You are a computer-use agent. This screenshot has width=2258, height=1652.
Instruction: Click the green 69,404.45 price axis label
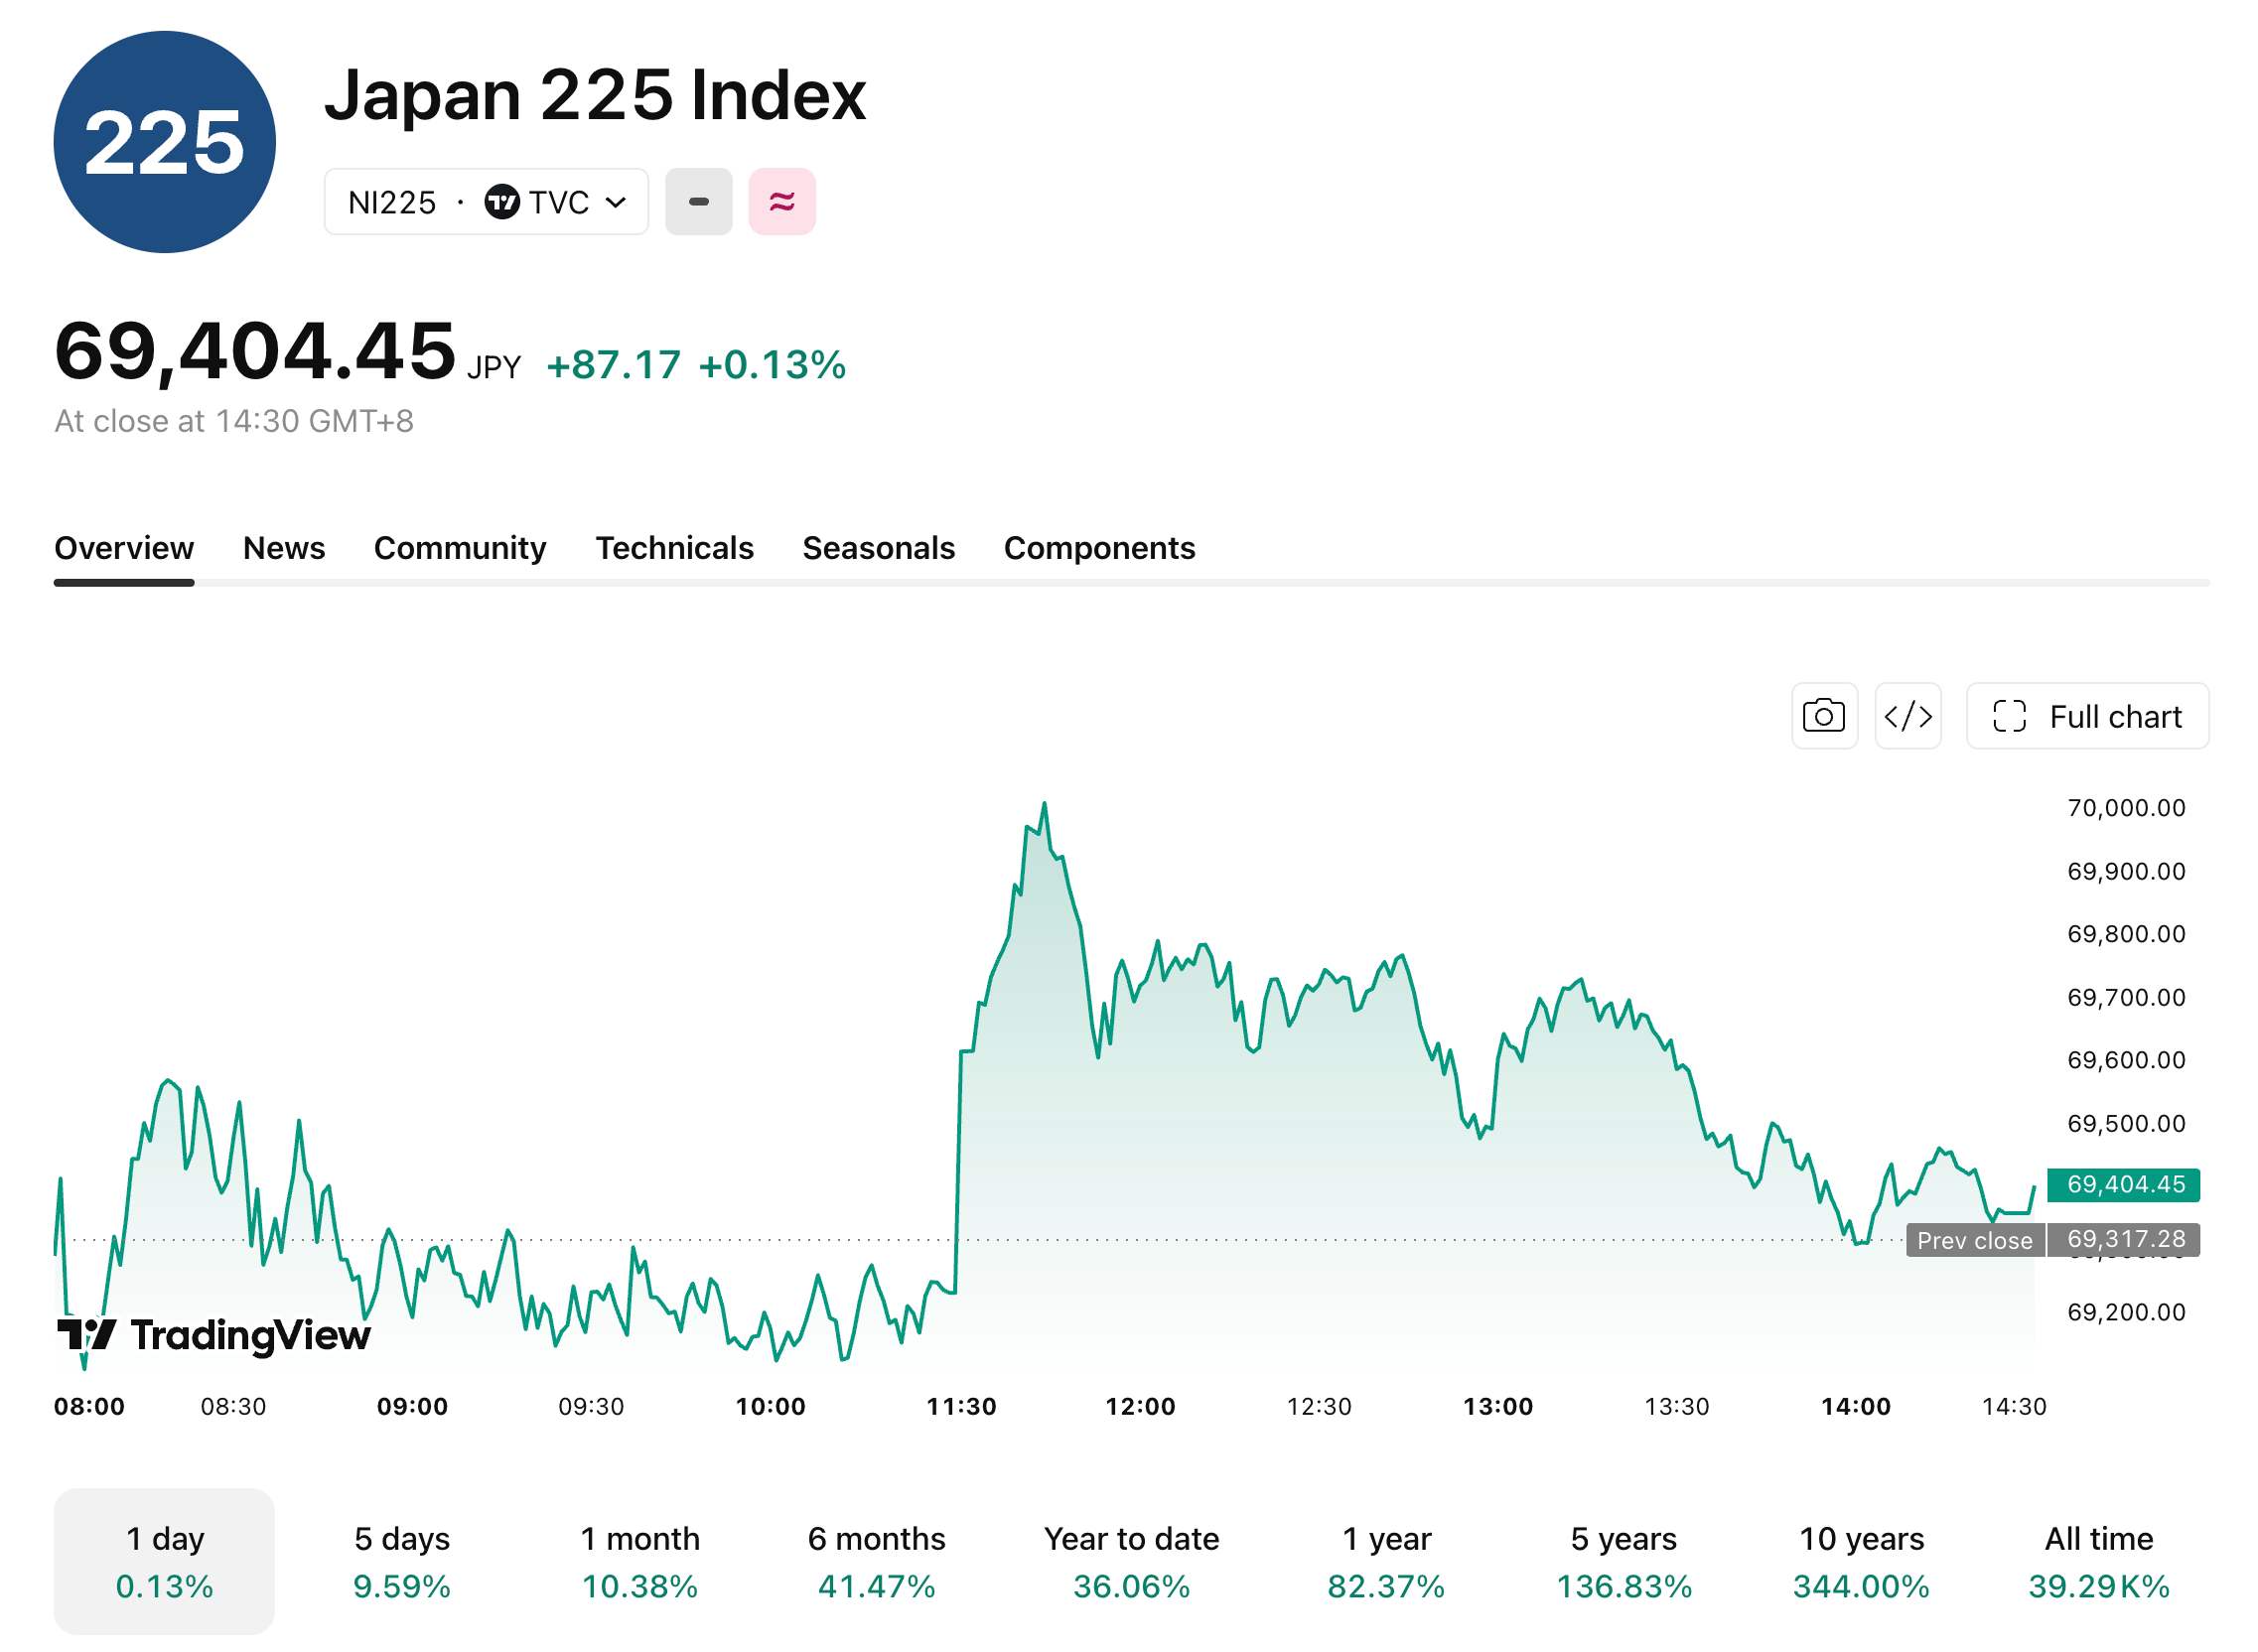[2124, 1185]
